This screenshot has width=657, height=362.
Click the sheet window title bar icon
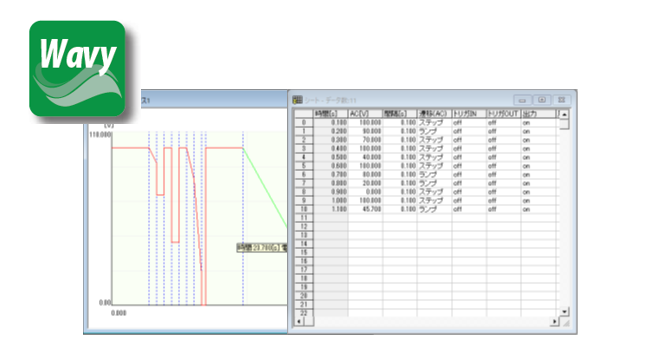297,100
